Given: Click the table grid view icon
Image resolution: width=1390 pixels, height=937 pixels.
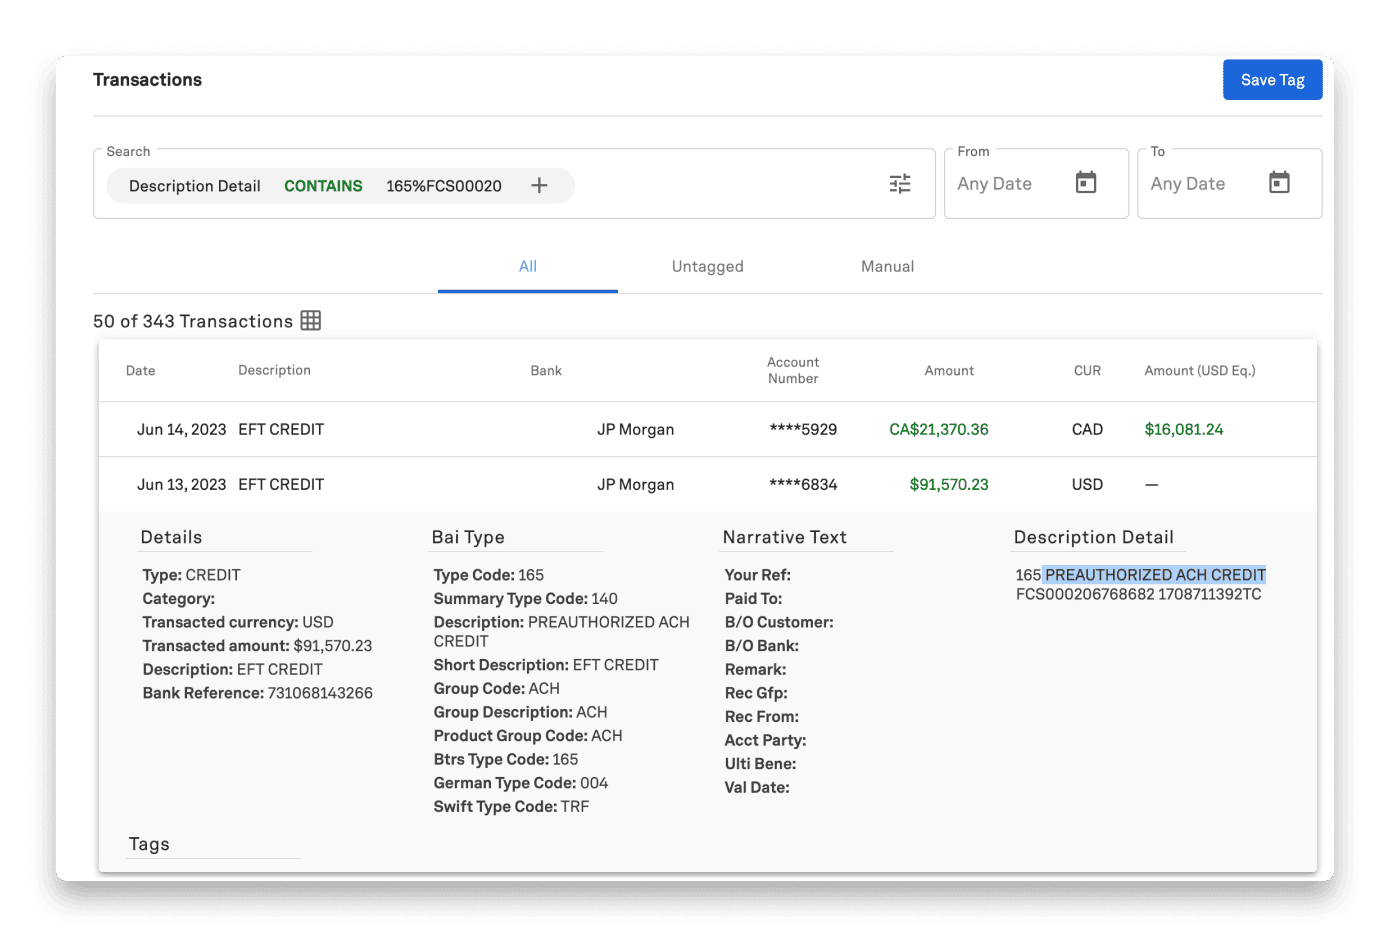Looking at the screenshot, I should [310, 320].
